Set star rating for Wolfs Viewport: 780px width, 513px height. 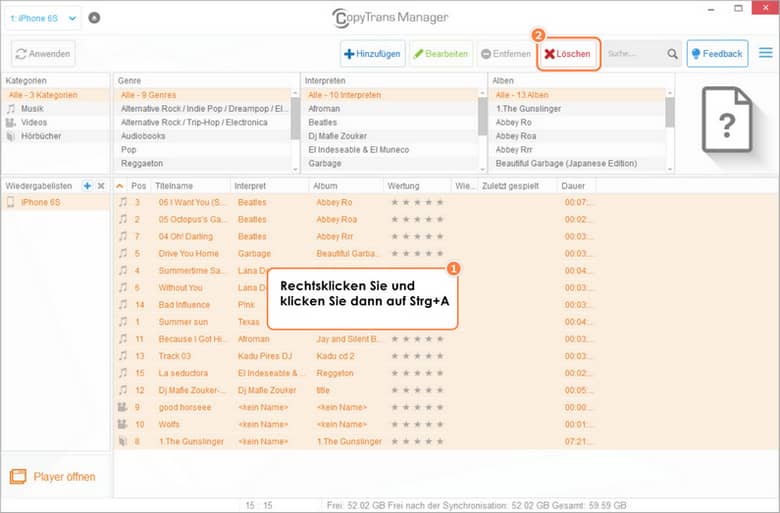(417, 424)
